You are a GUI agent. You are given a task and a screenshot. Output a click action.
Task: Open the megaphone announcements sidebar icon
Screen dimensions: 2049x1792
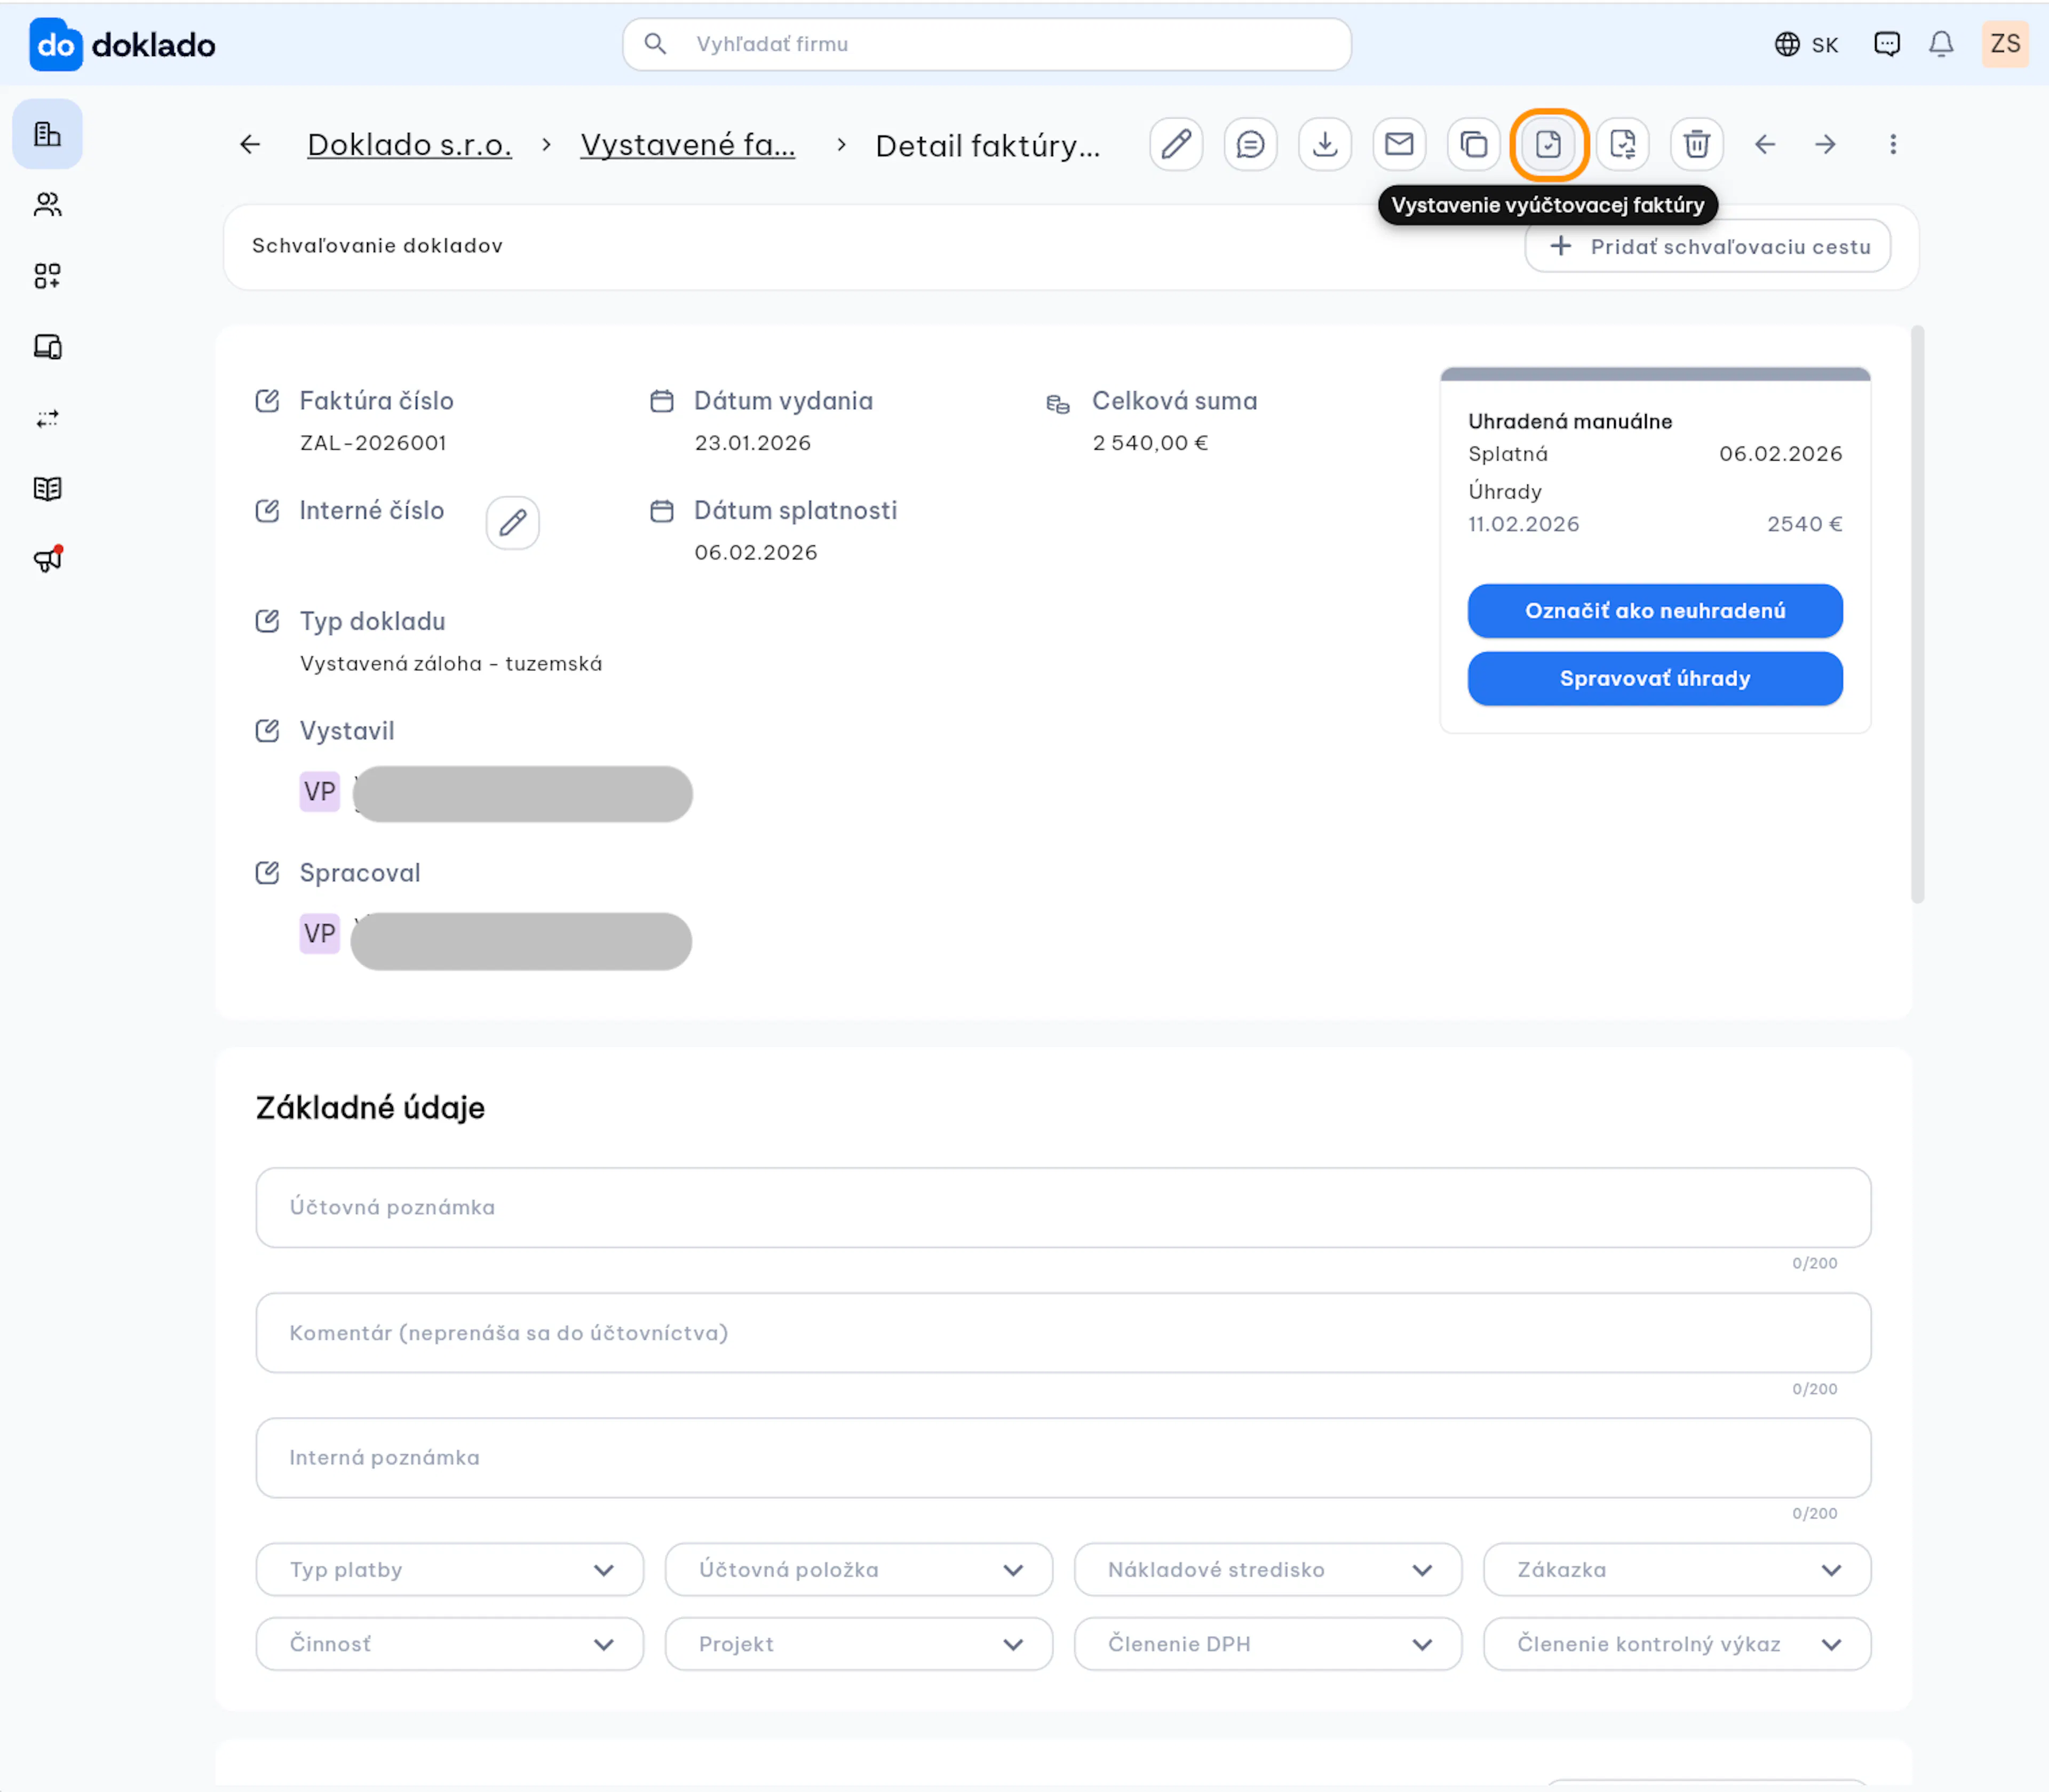(47, 560)
